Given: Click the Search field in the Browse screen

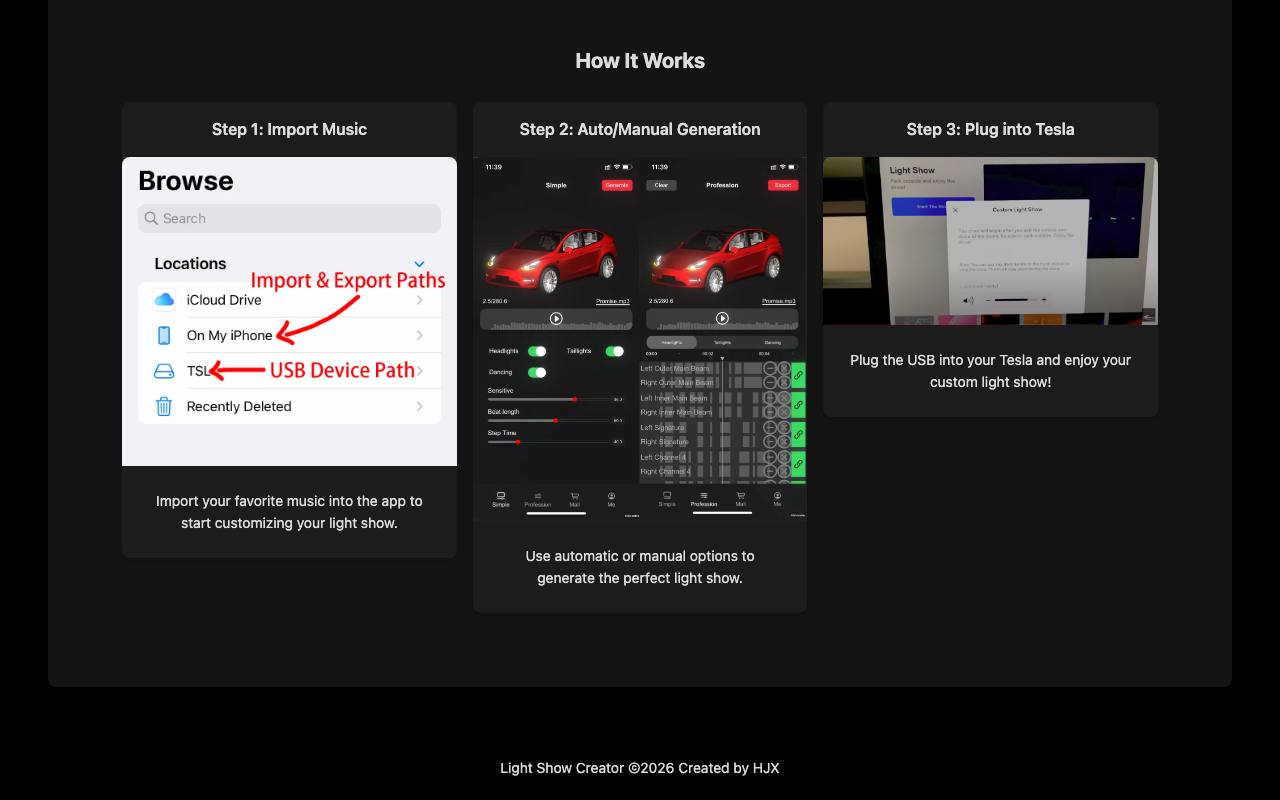Looking at the screenshot, I should [x=289, y=218].
